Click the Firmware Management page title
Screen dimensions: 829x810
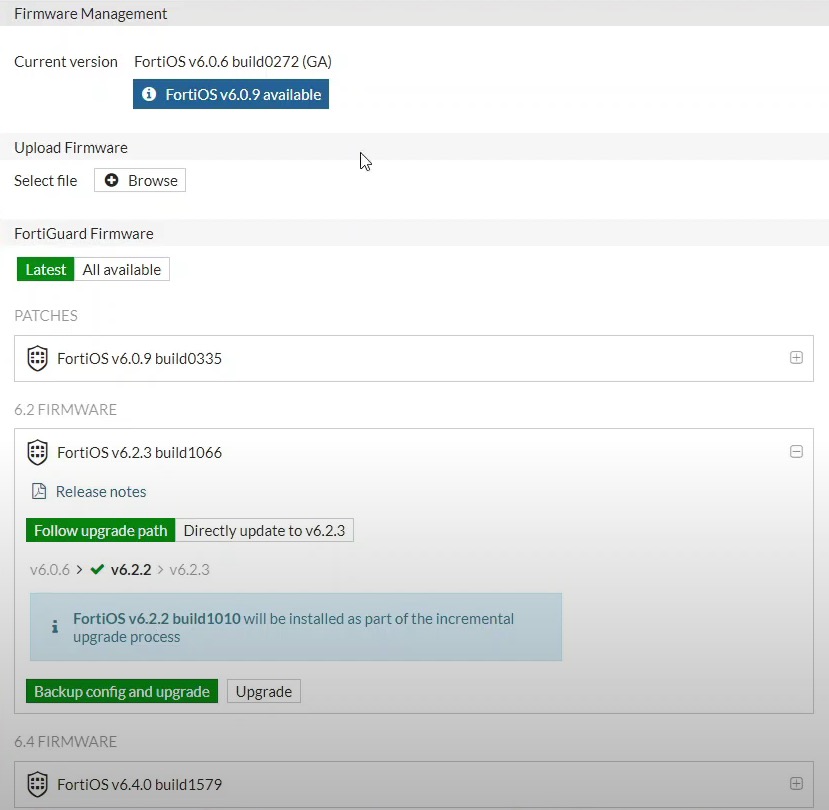(x=90, y=14)
